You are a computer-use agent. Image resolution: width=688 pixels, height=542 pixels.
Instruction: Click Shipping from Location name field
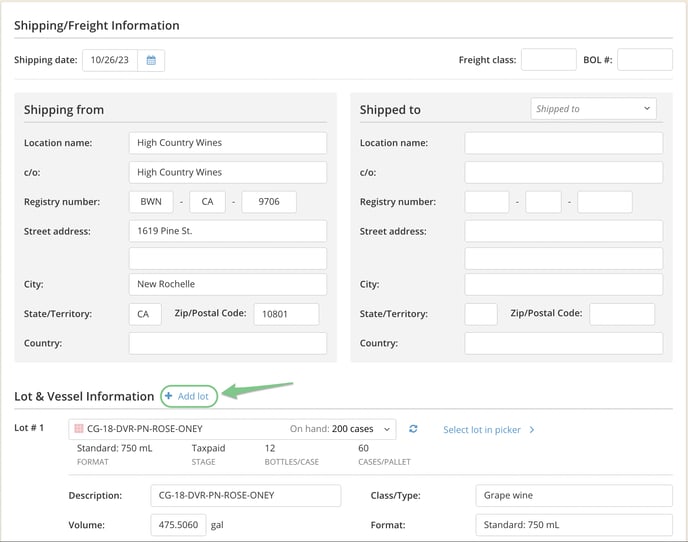(227, 143)
